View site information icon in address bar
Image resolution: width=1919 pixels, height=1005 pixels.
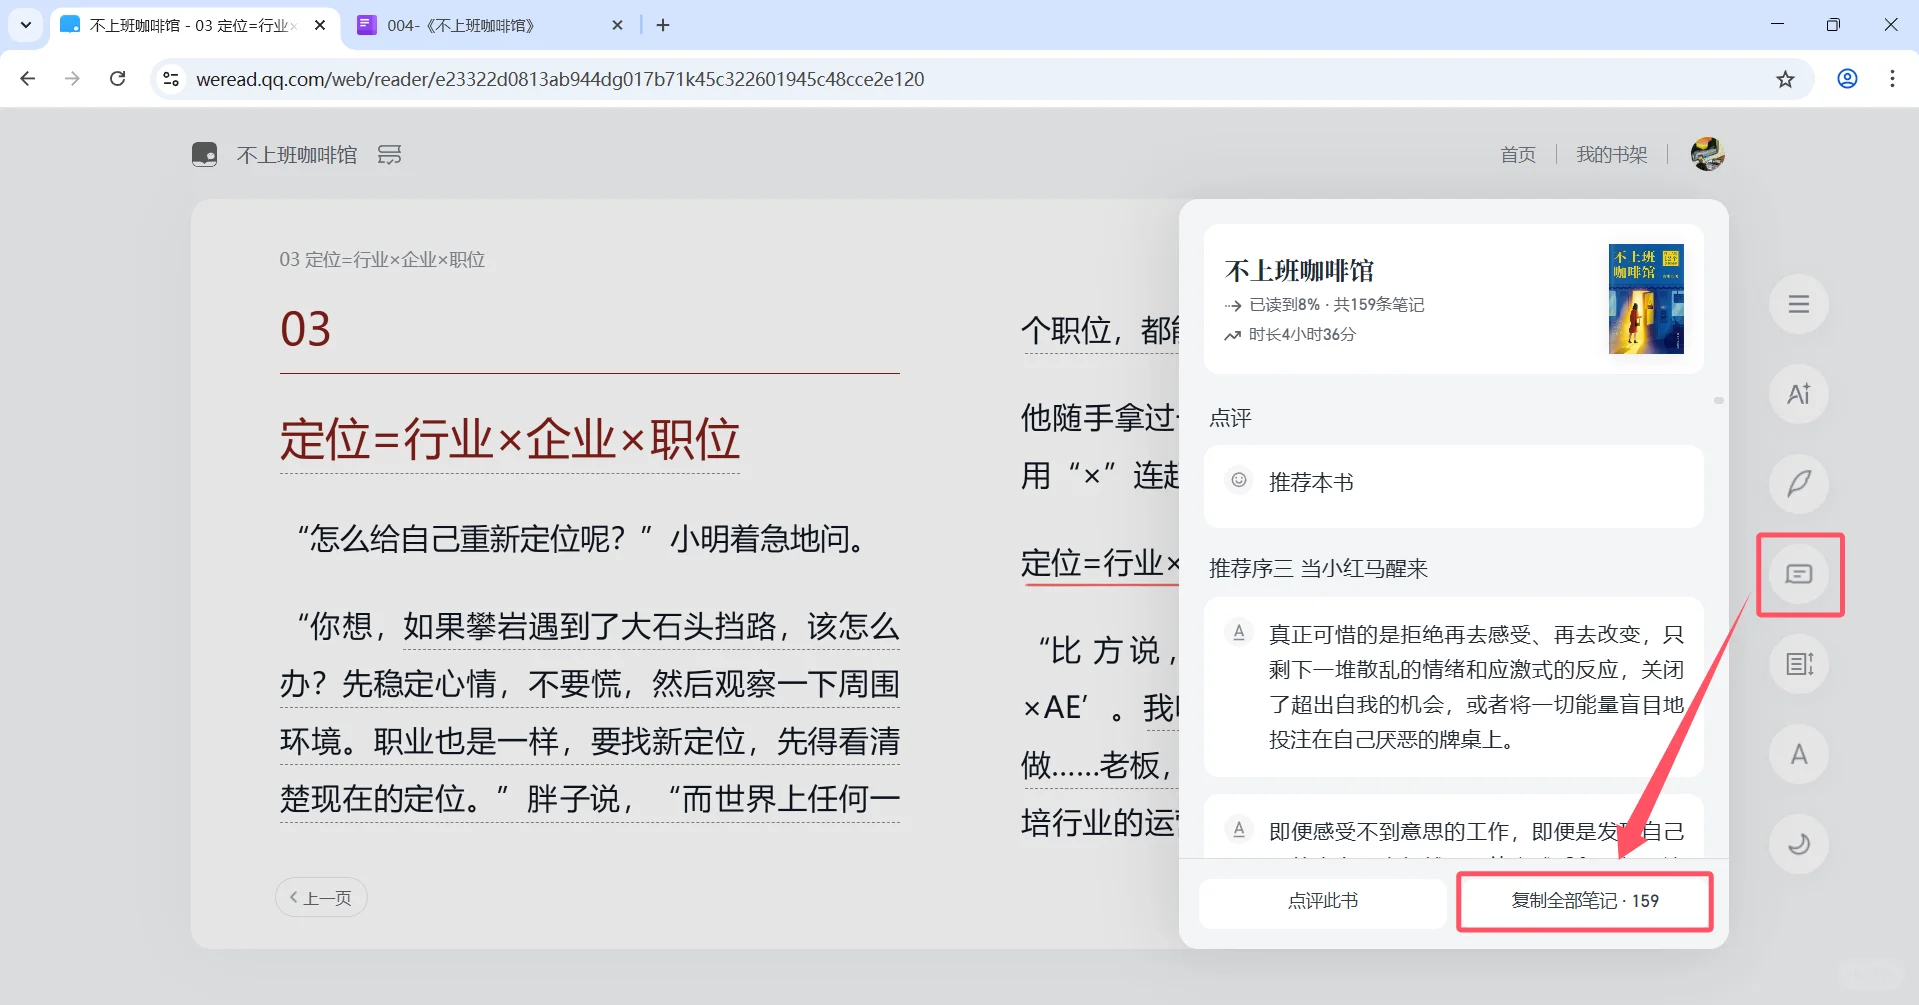[171, 79]
